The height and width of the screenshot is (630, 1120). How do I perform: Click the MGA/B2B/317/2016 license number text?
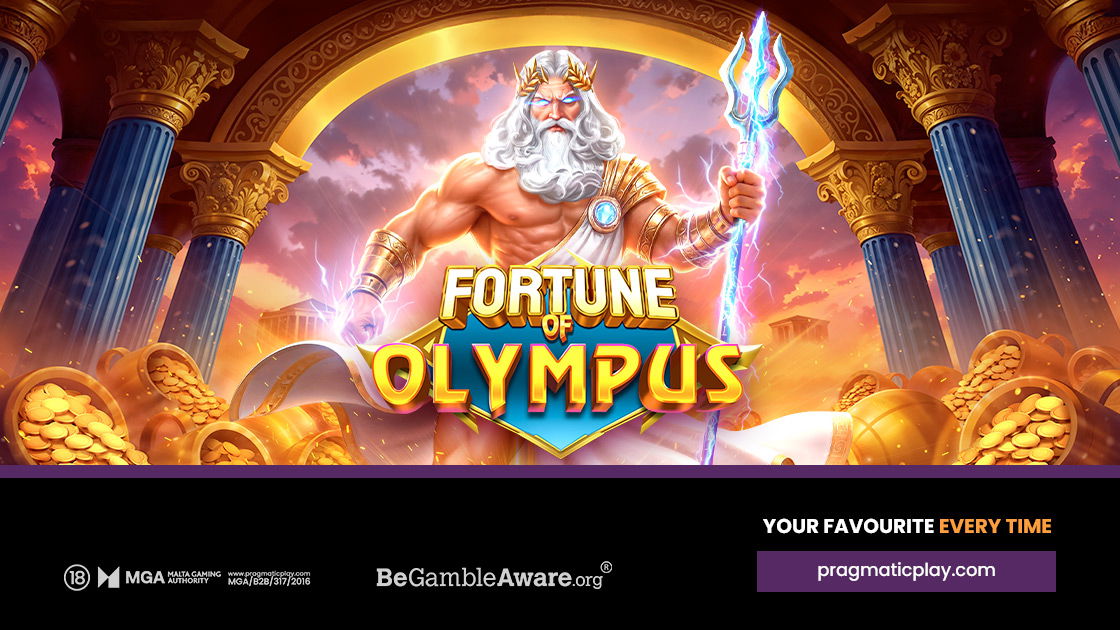(x=269, y=581)
